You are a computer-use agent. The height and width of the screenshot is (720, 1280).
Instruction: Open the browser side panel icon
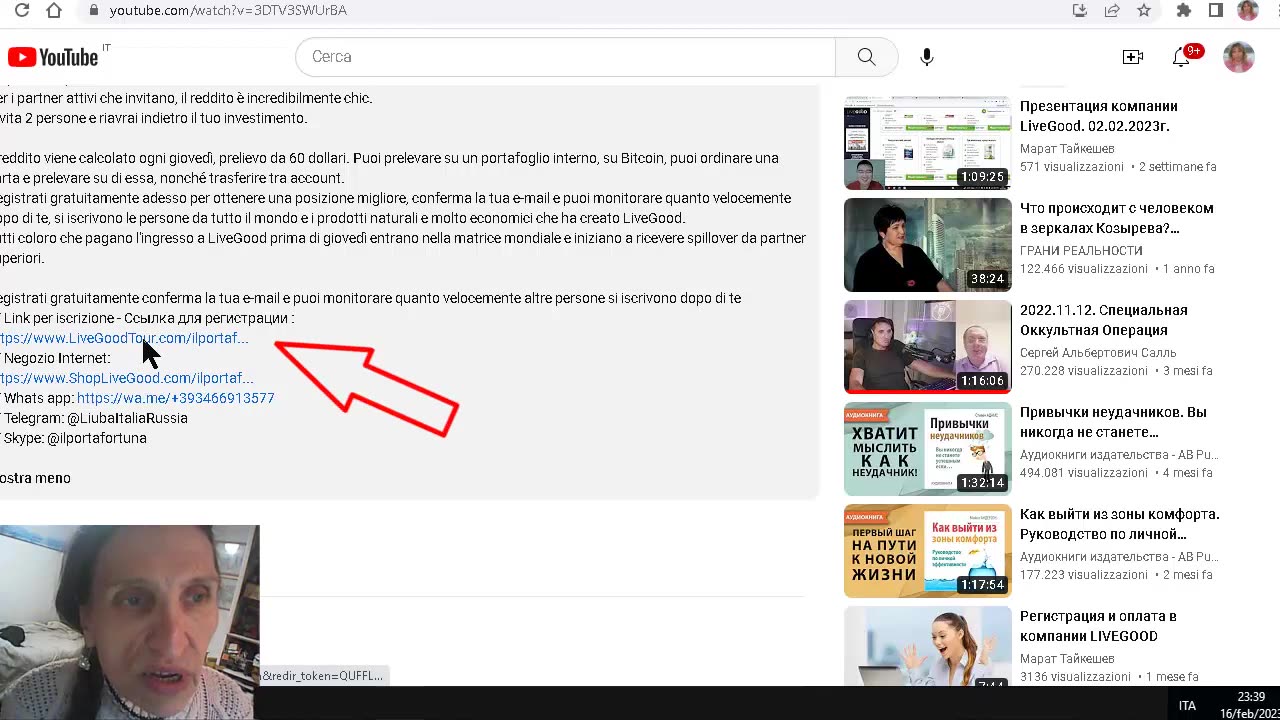click(1216, 10)
